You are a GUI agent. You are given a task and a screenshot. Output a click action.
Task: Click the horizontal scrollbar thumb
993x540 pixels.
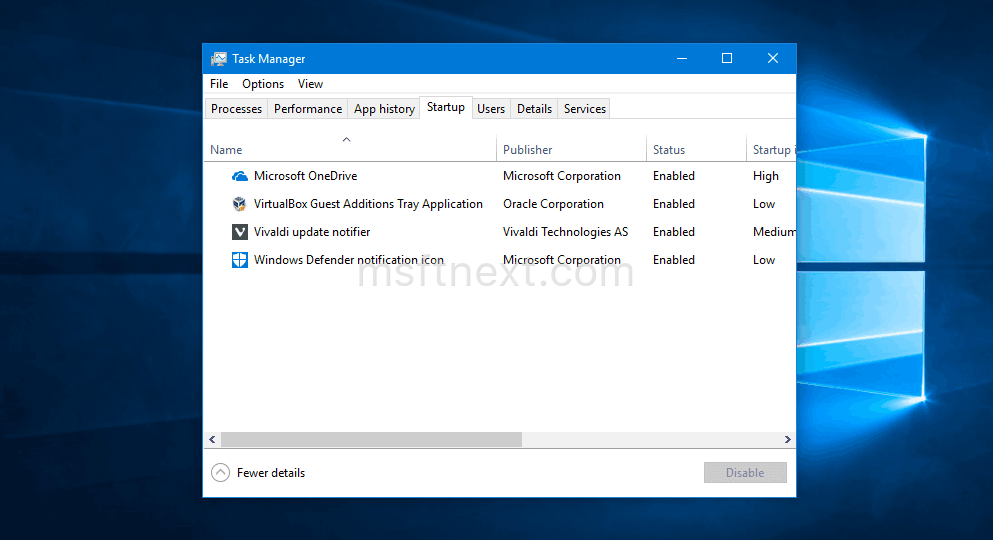371,439
